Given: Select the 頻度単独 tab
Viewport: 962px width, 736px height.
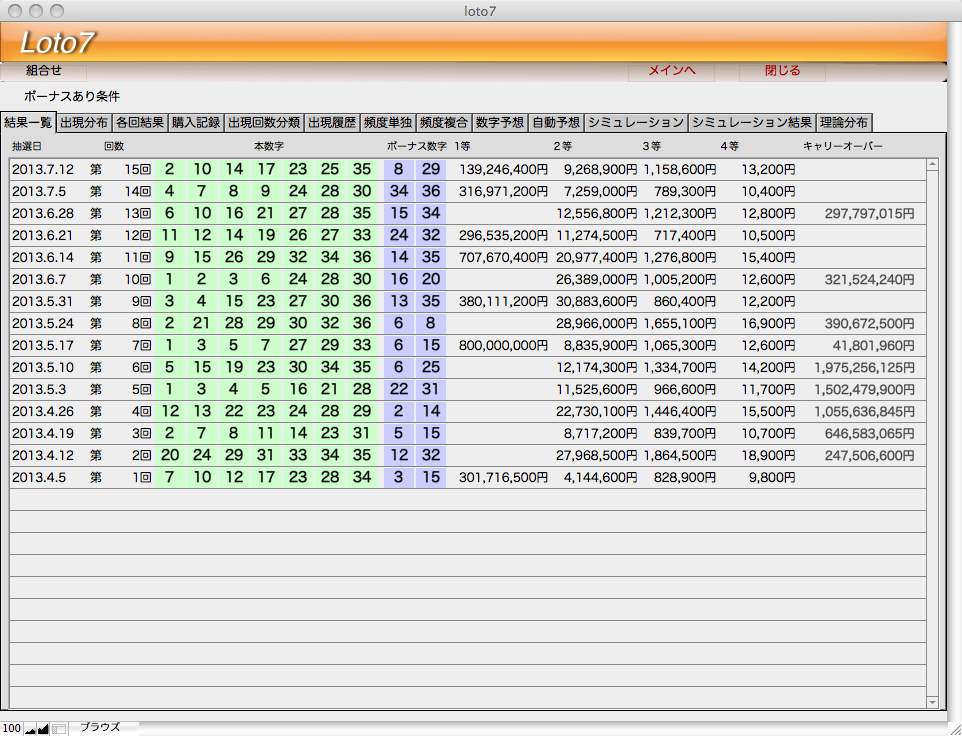Looking at the screenshot, I should tap(388, 123).
